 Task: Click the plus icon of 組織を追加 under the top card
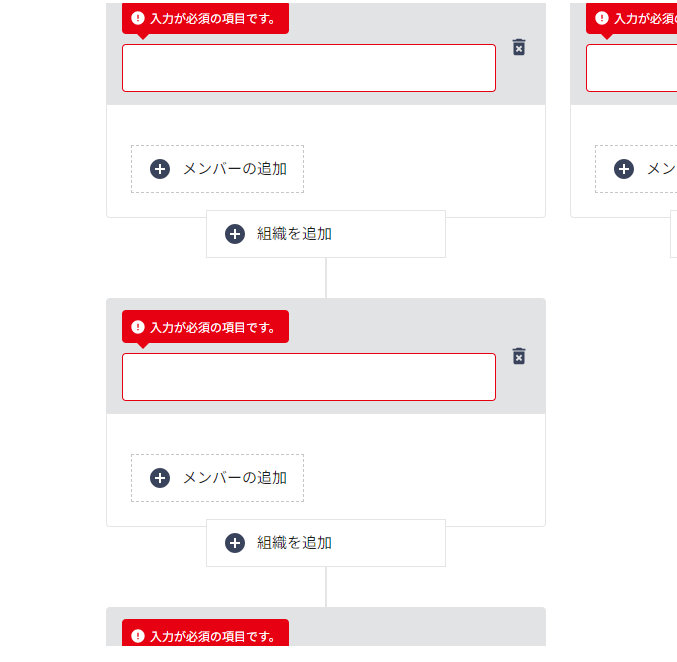pos(235,234)
